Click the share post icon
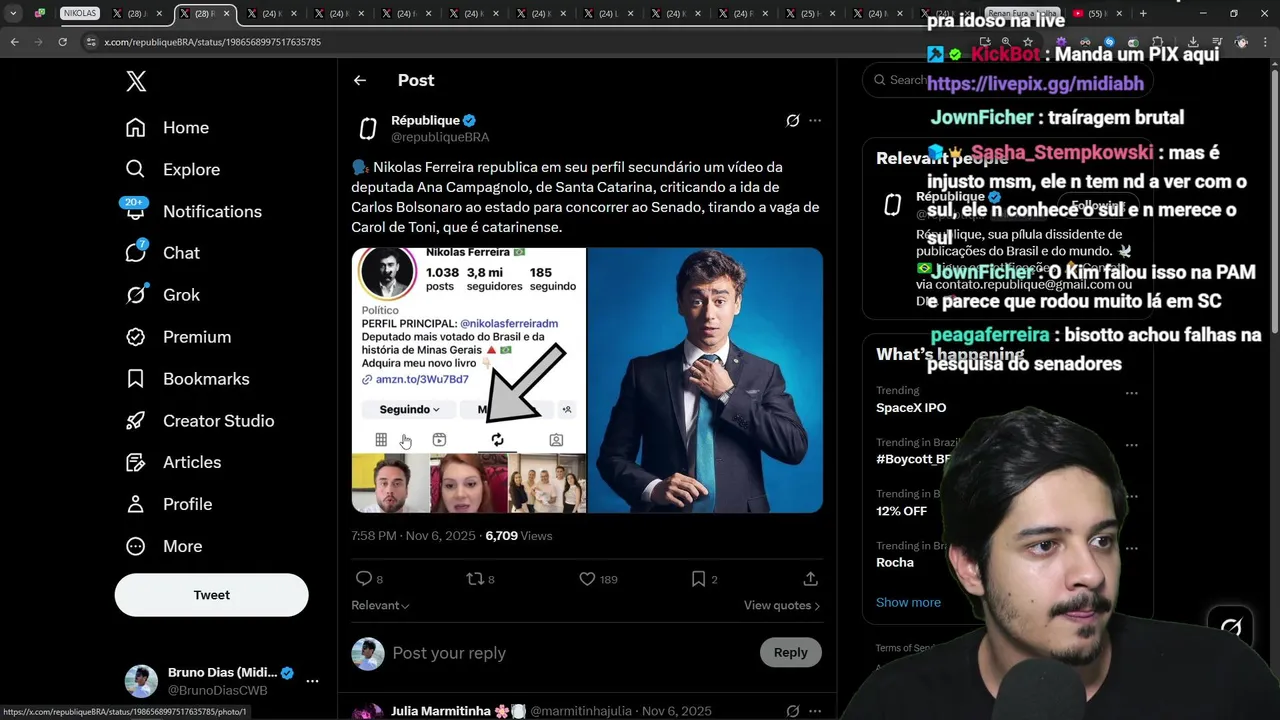The image size is (1280, 720). (x=811, y=579)
